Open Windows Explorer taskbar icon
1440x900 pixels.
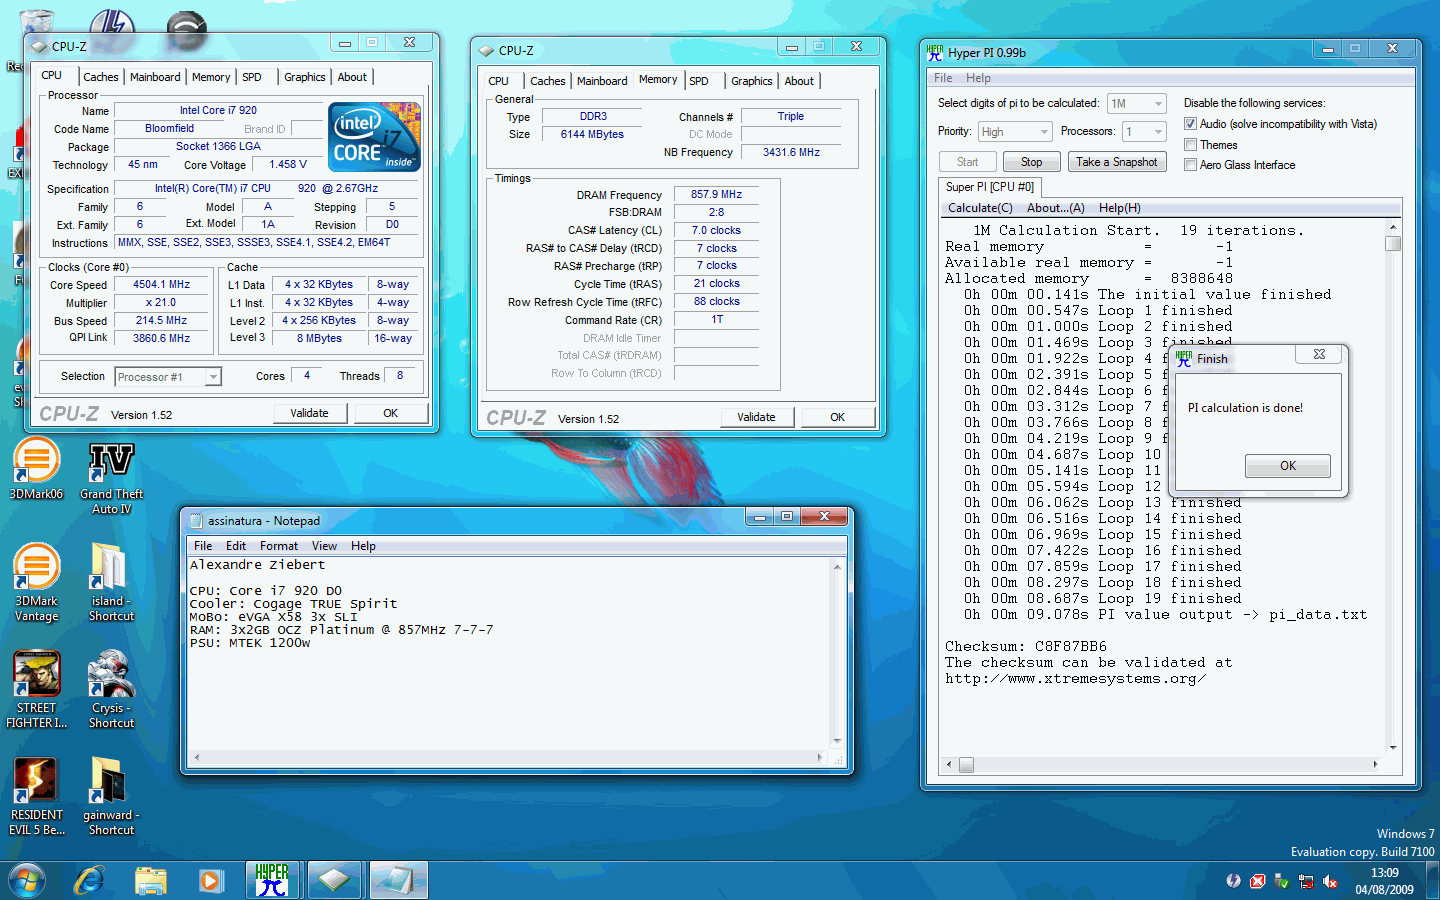(150, 880)
